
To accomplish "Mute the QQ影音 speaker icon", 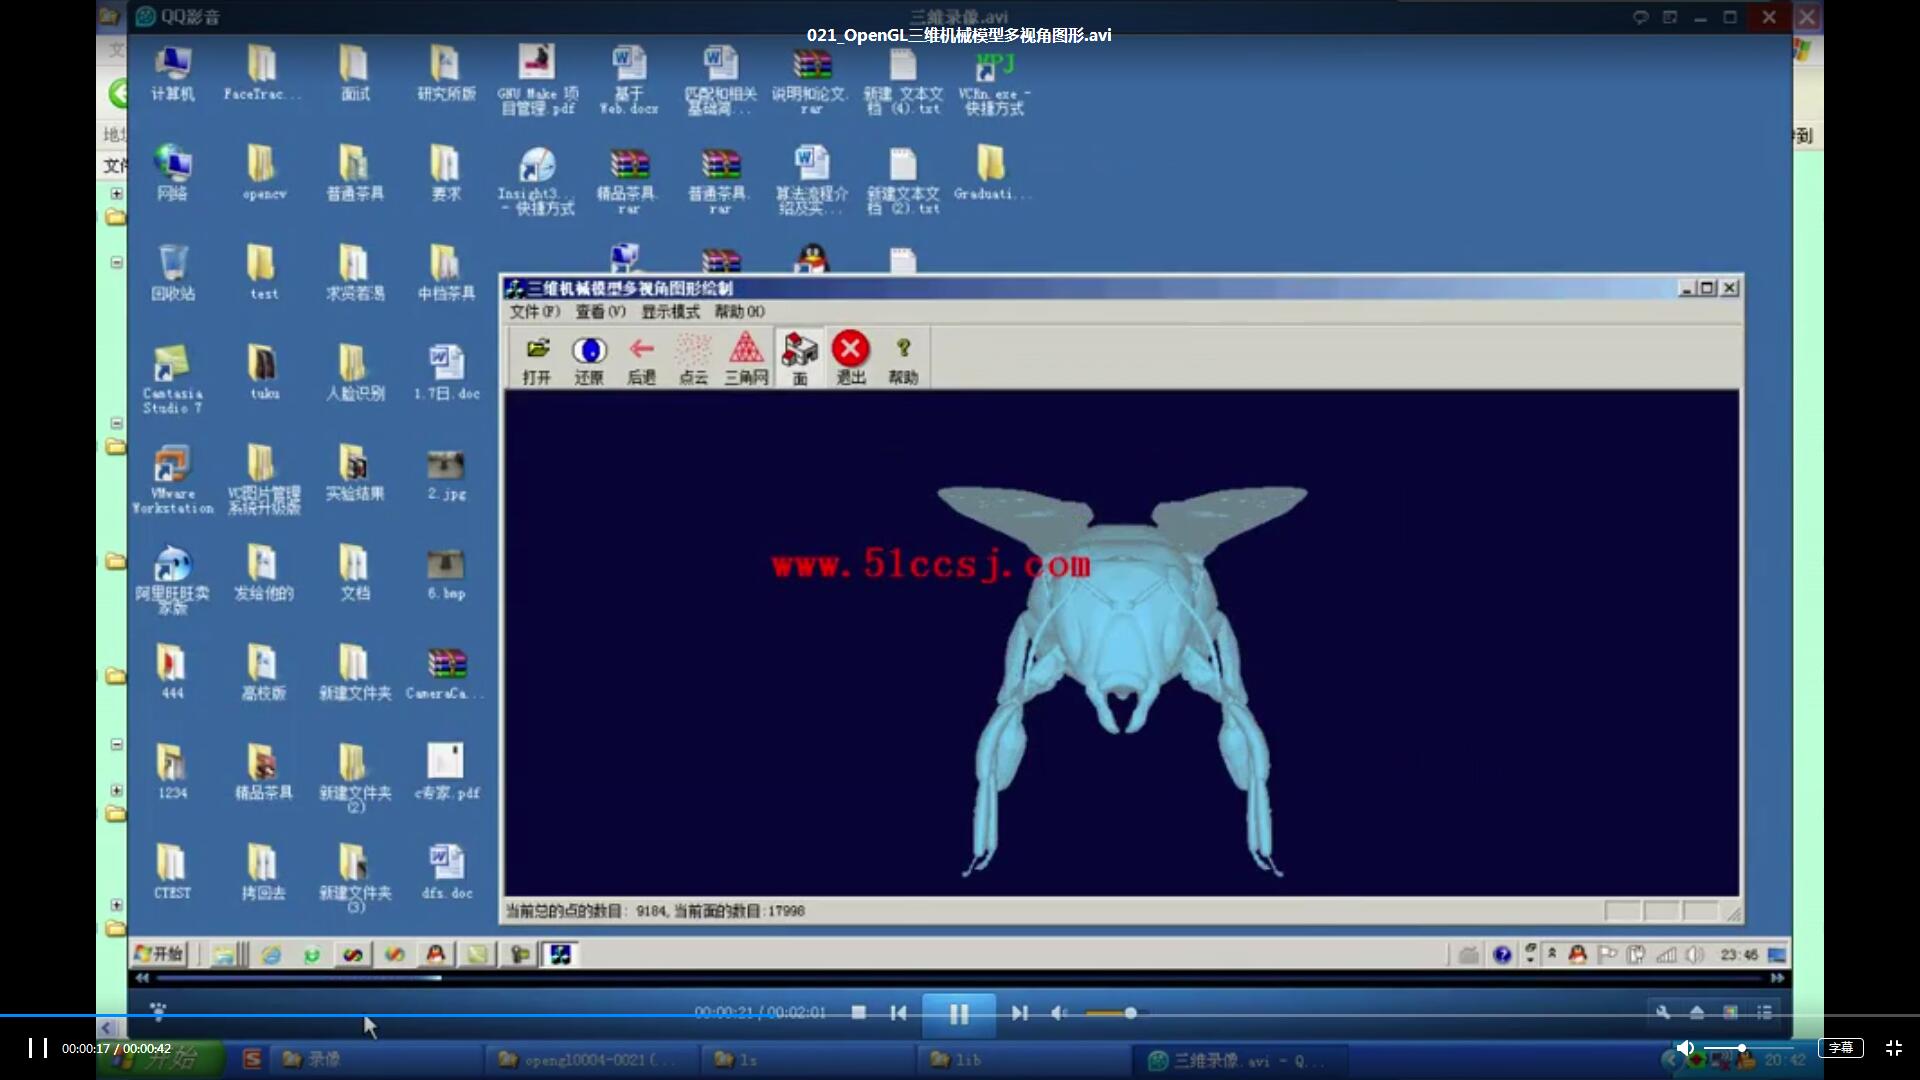I will [x=1059, y=1013].
